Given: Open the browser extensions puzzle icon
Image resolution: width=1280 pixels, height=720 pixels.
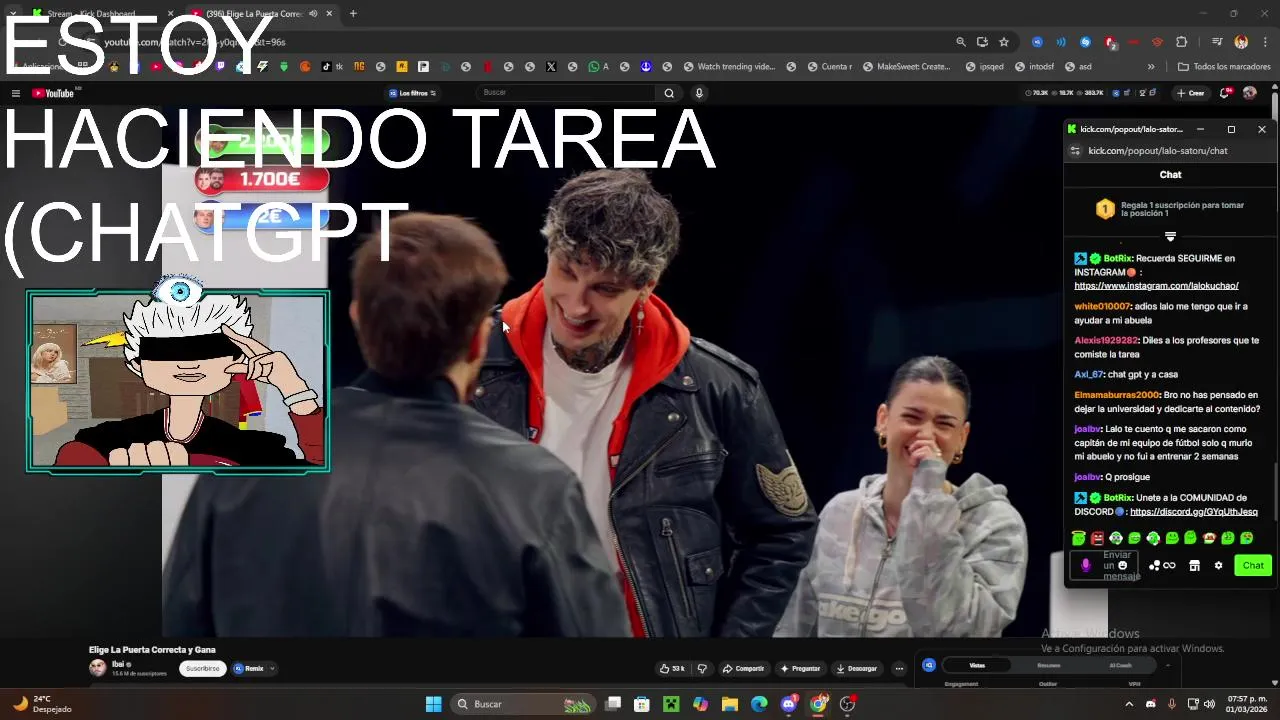Looking at the screenshot, I should point(1181,42).
